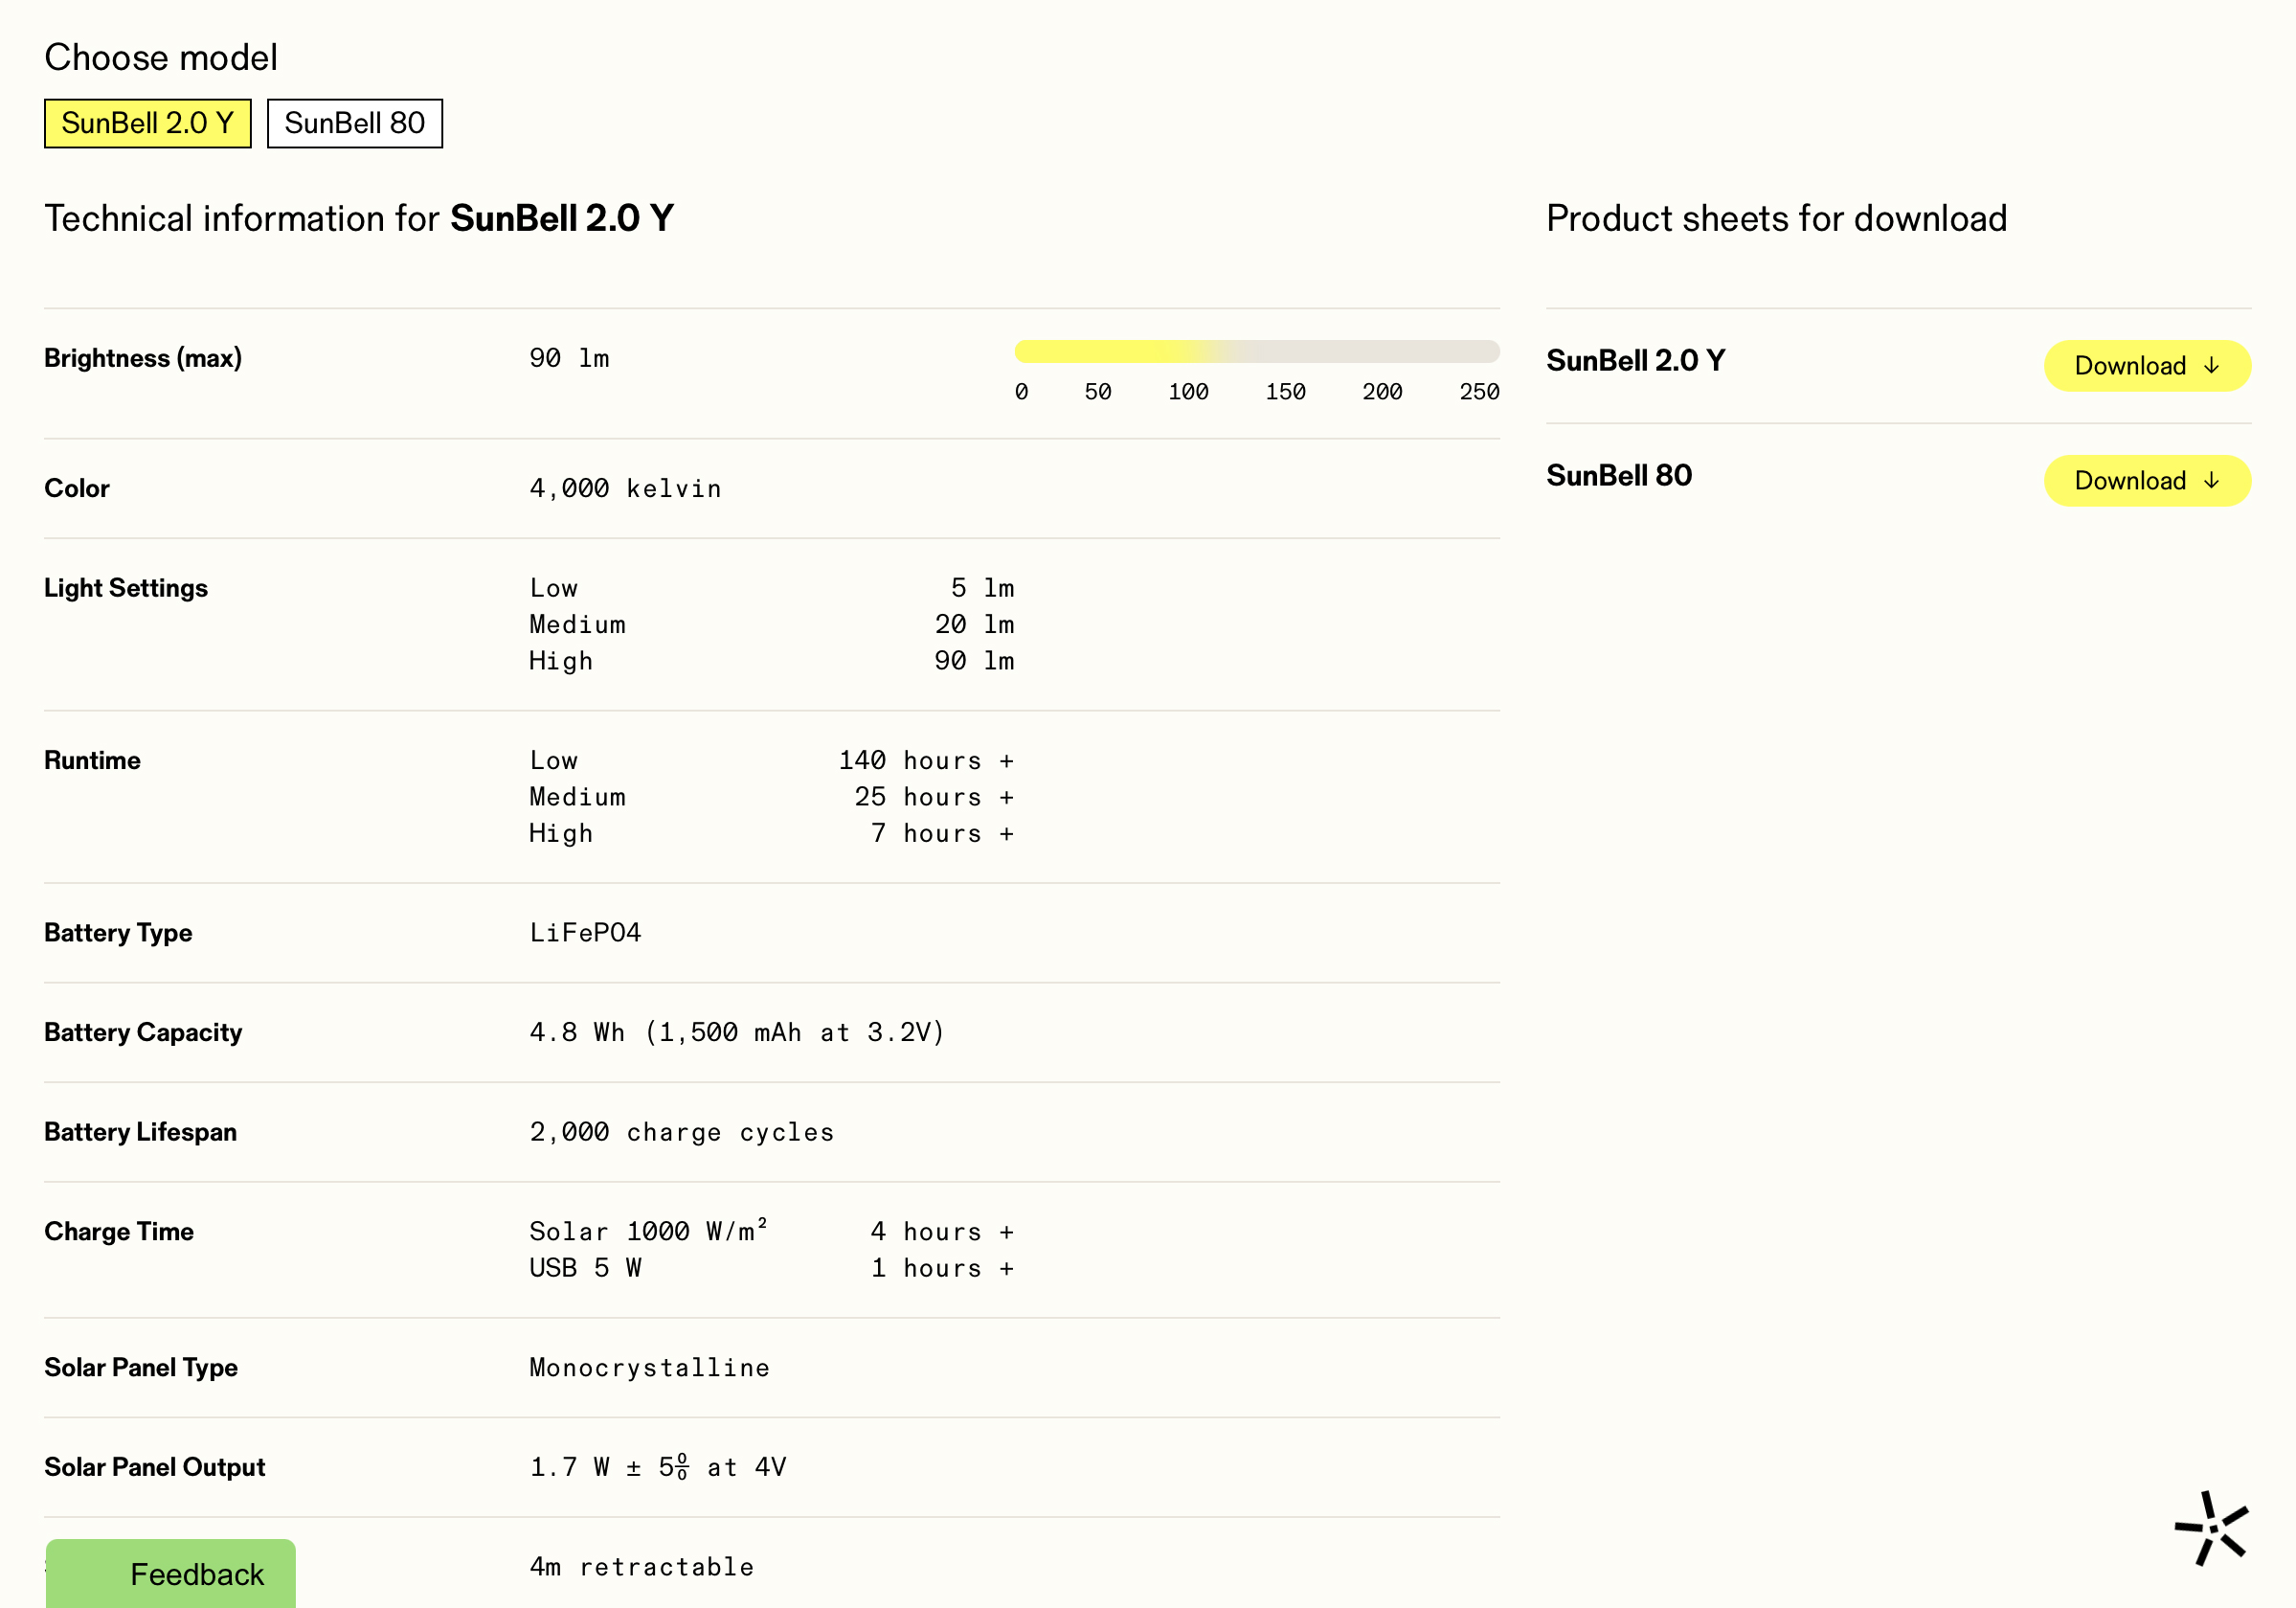Click the 'Product sheets for download' heading
This screenshot has width=2296, height=1608.
[1776, 218]
